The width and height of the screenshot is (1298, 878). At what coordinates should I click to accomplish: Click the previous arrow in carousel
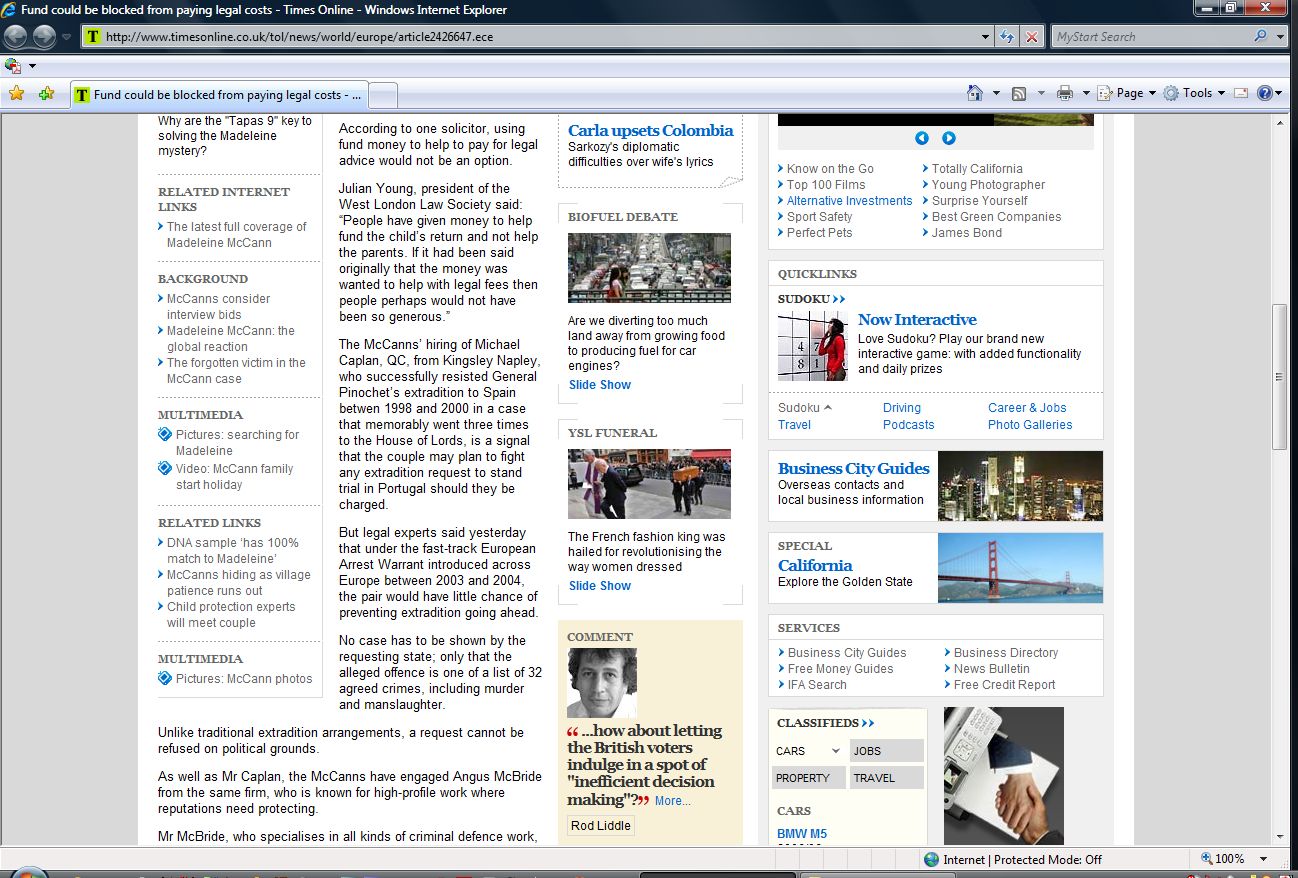click(x=922, y=138)
